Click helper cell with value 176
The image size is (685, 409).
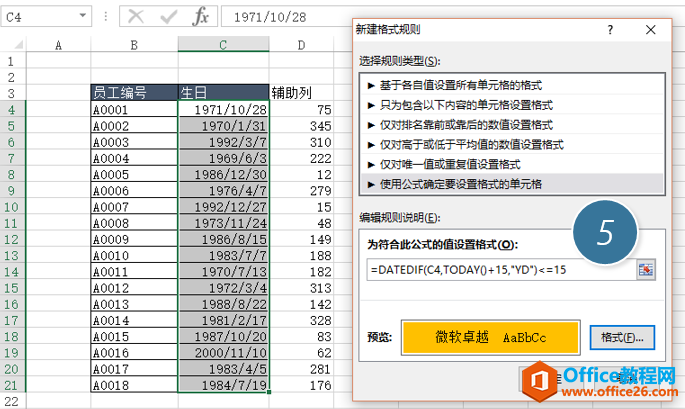tap(301, 385)
